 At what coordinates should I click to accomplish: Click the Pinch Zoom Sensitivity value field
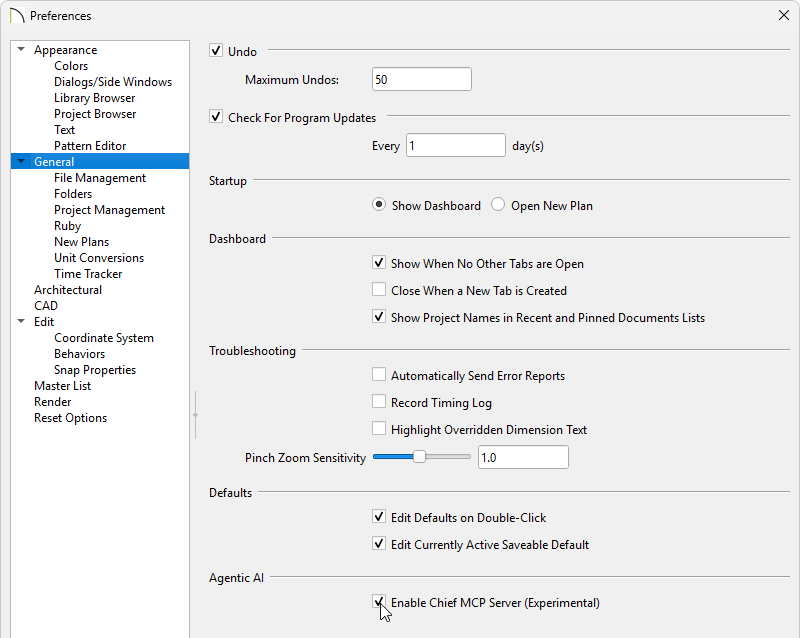[523, 457]
